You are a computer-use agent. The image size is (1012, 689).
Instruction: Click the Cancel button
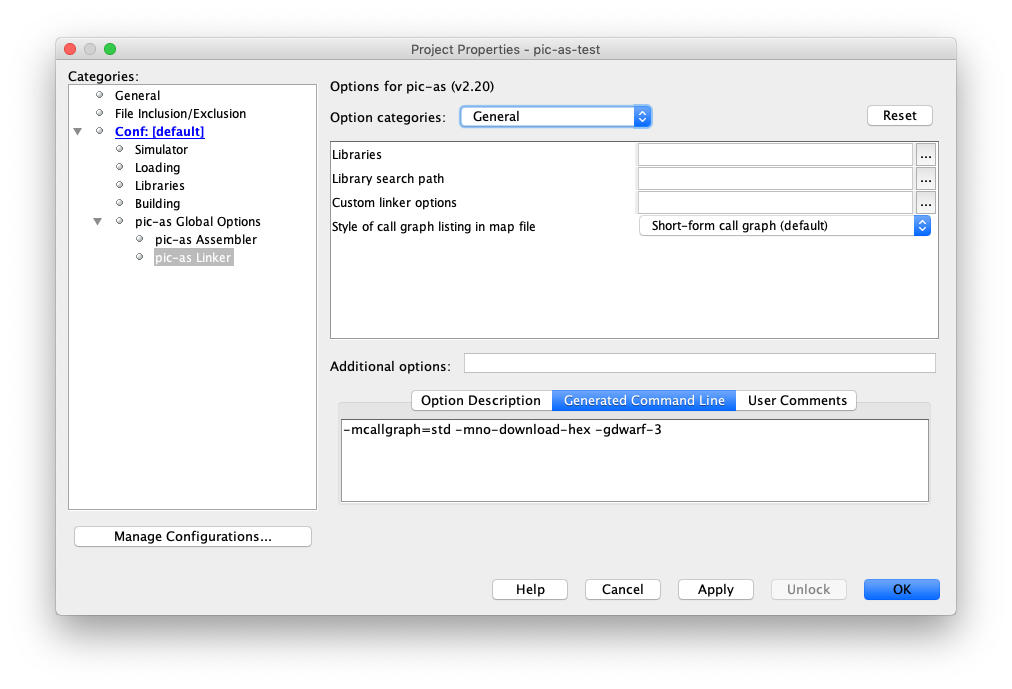[x=622, y=590]
